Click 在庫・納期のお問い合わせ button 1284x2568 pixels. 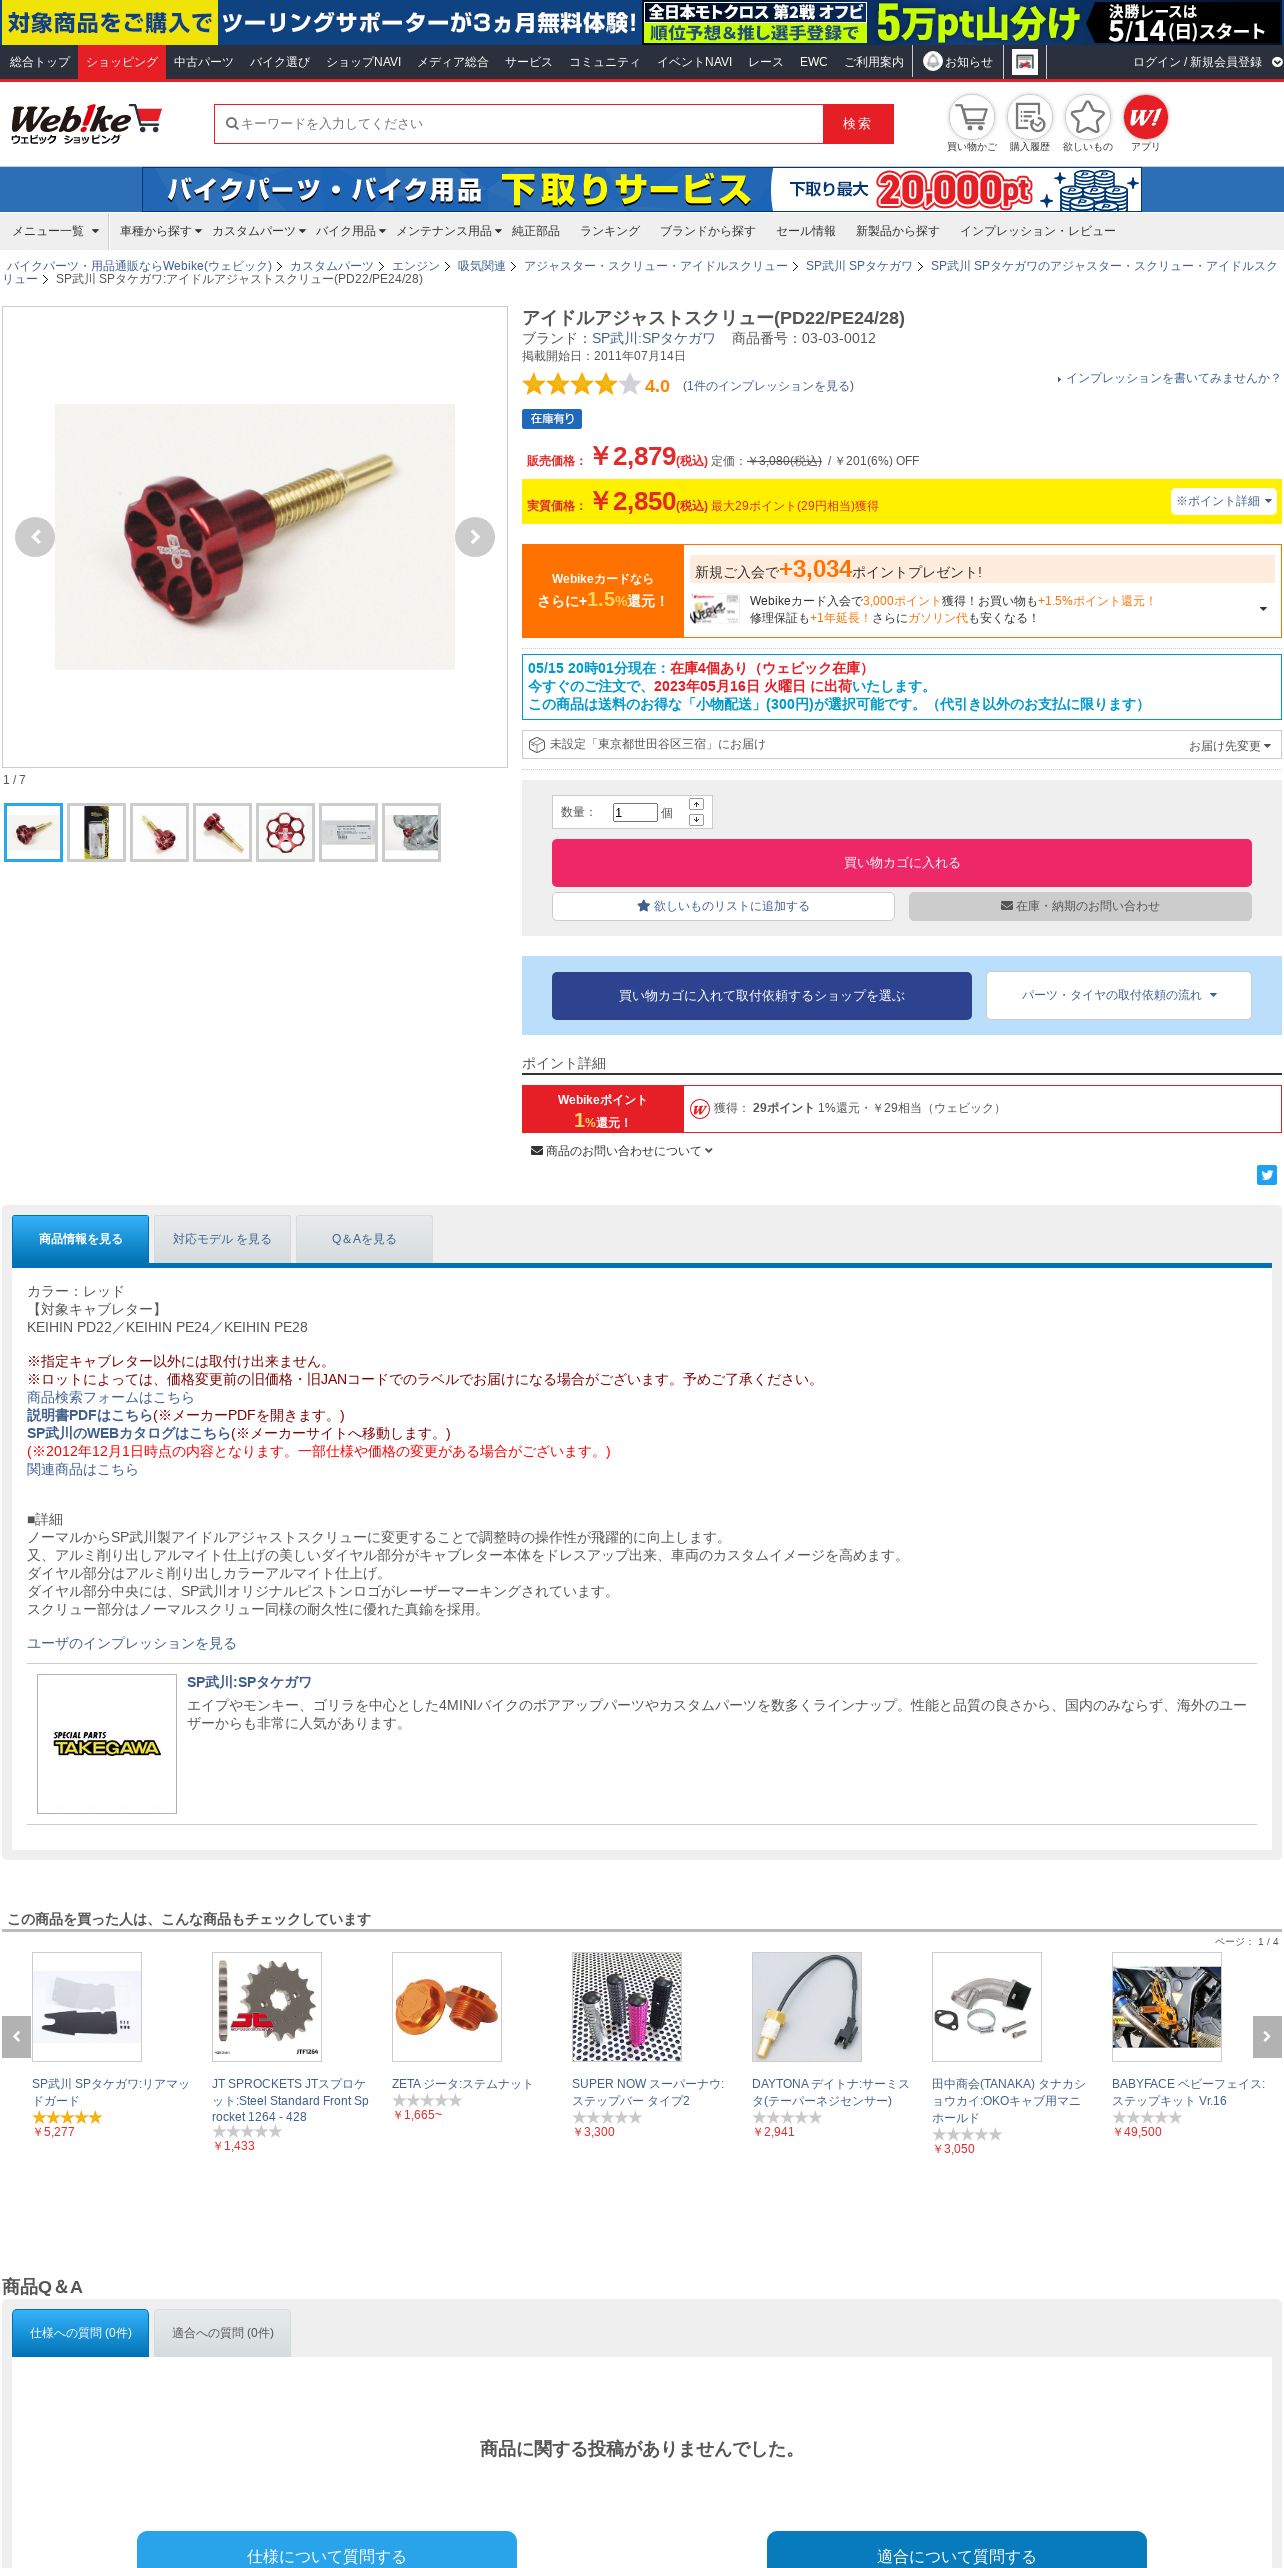click(1080, 906)
